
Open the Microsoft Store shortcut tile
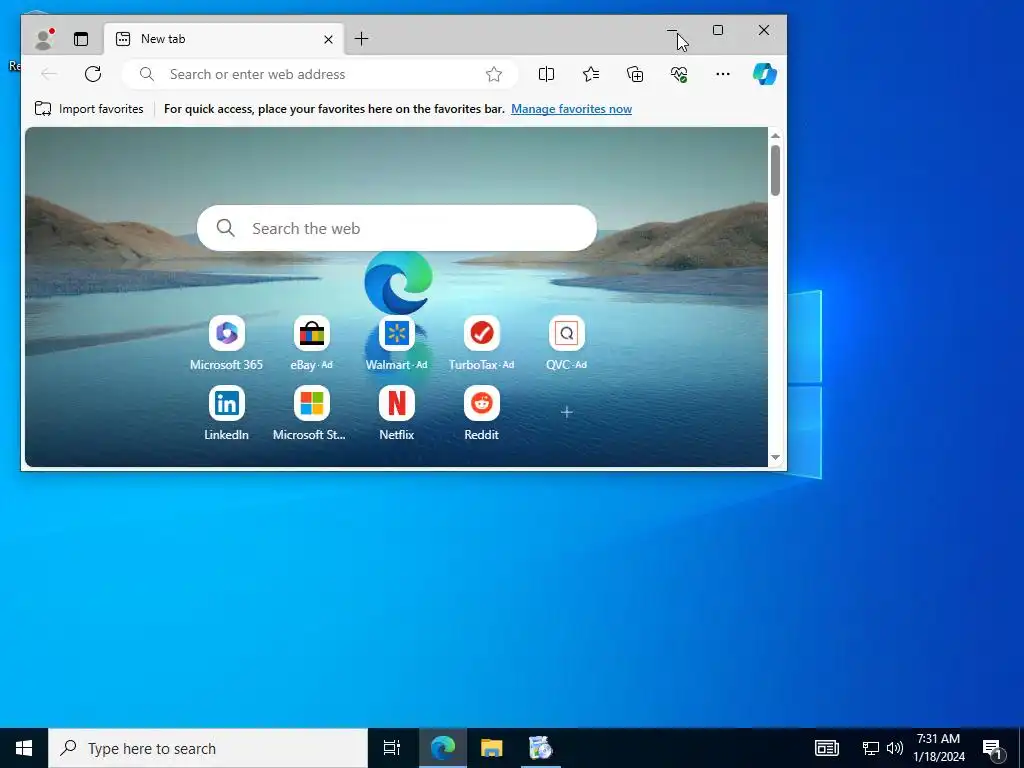tap(312, 413)
